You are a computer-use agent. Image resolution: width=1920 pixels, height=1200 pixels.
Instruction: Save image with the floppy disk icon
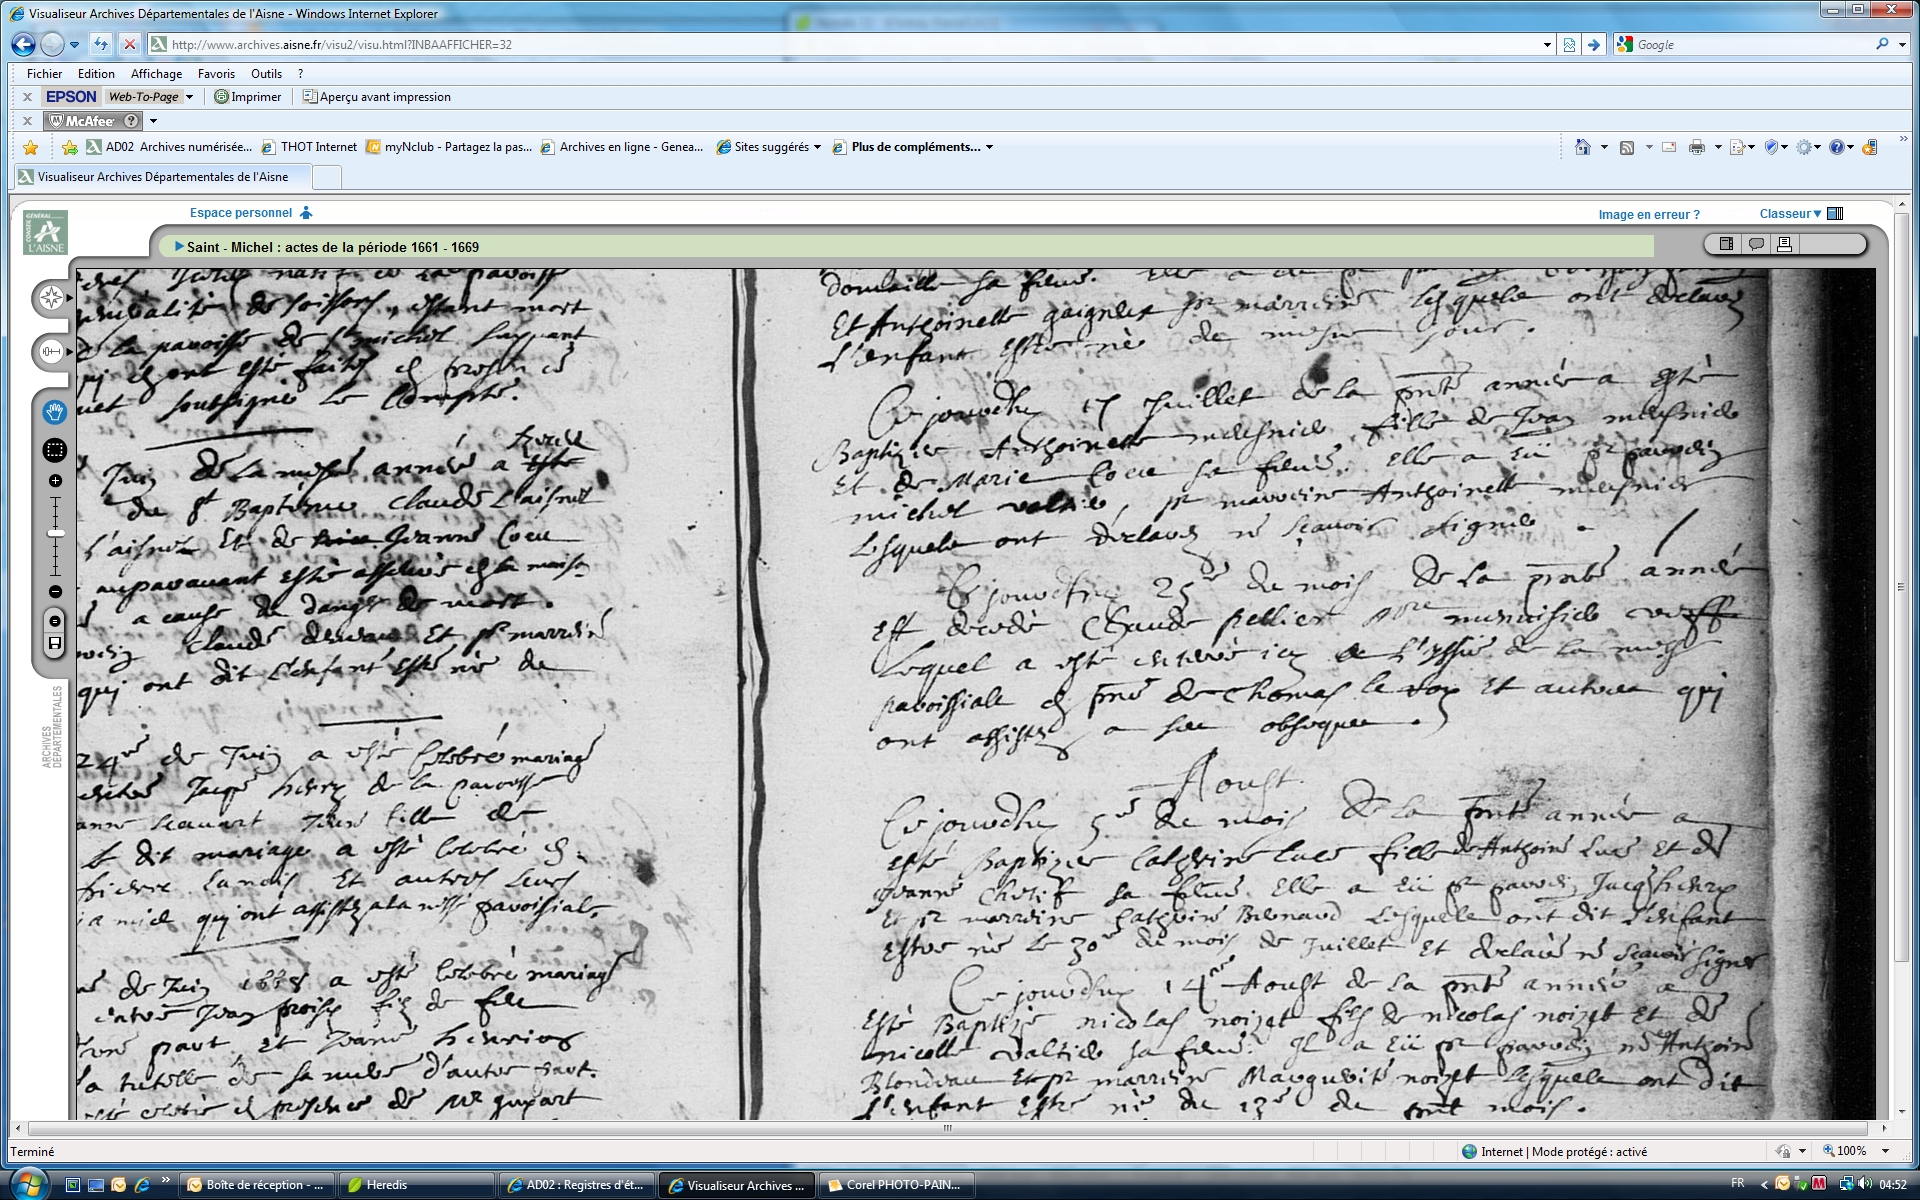pyautogui.click(x=55, y=643)
